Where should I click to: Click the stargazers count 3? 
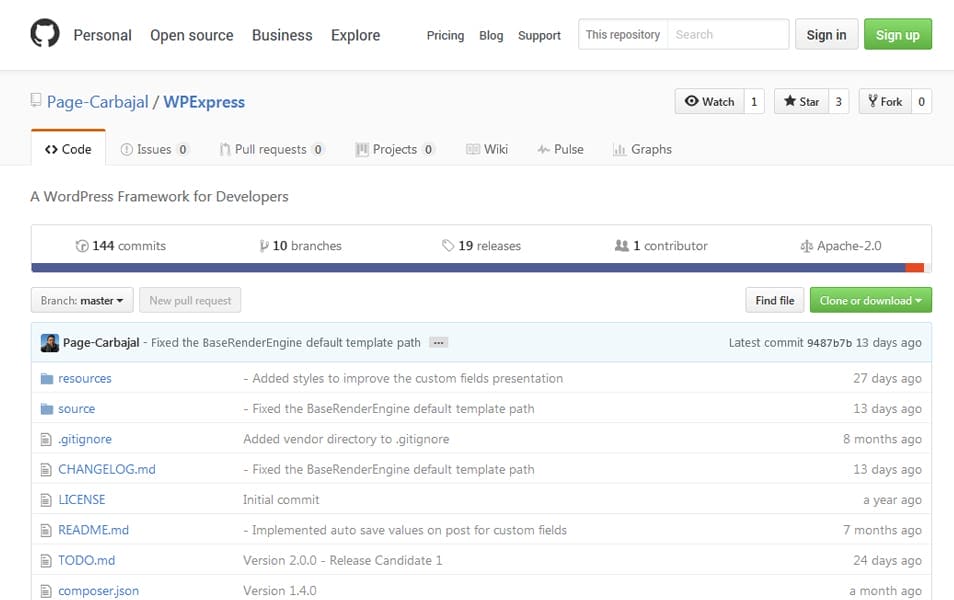point(838,102)
